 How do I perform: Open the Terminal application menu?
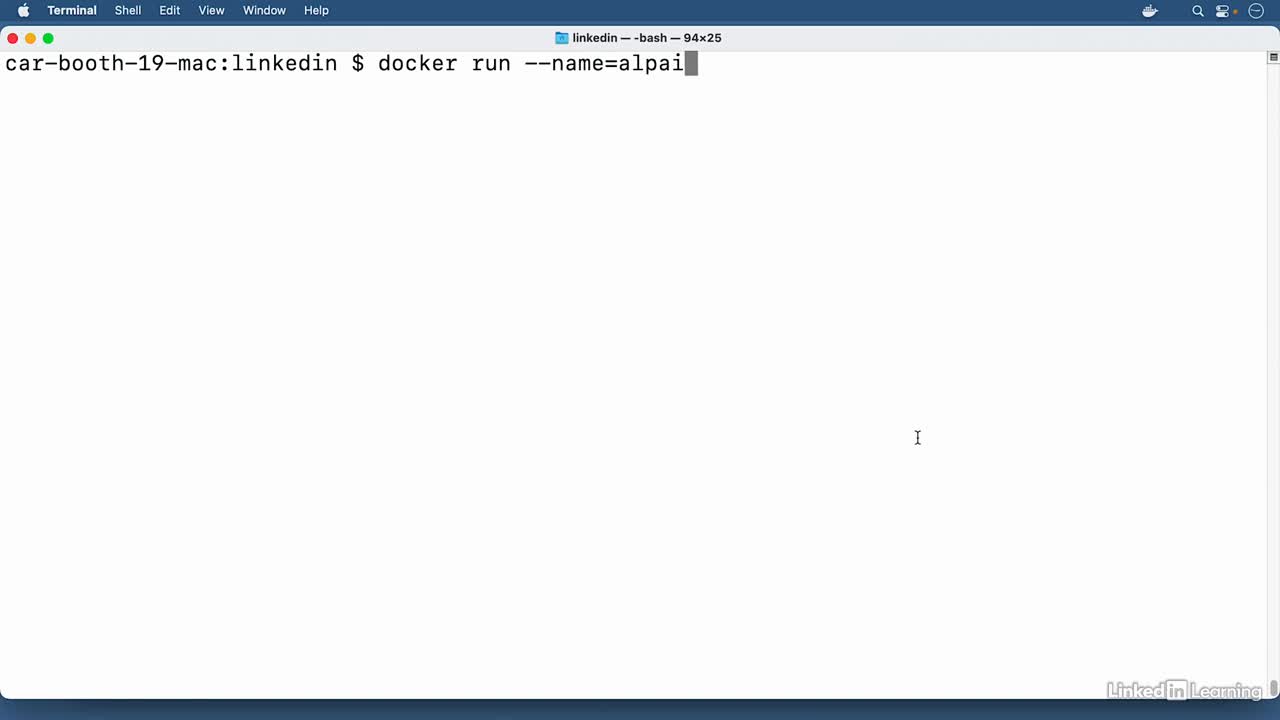point(72,11)
